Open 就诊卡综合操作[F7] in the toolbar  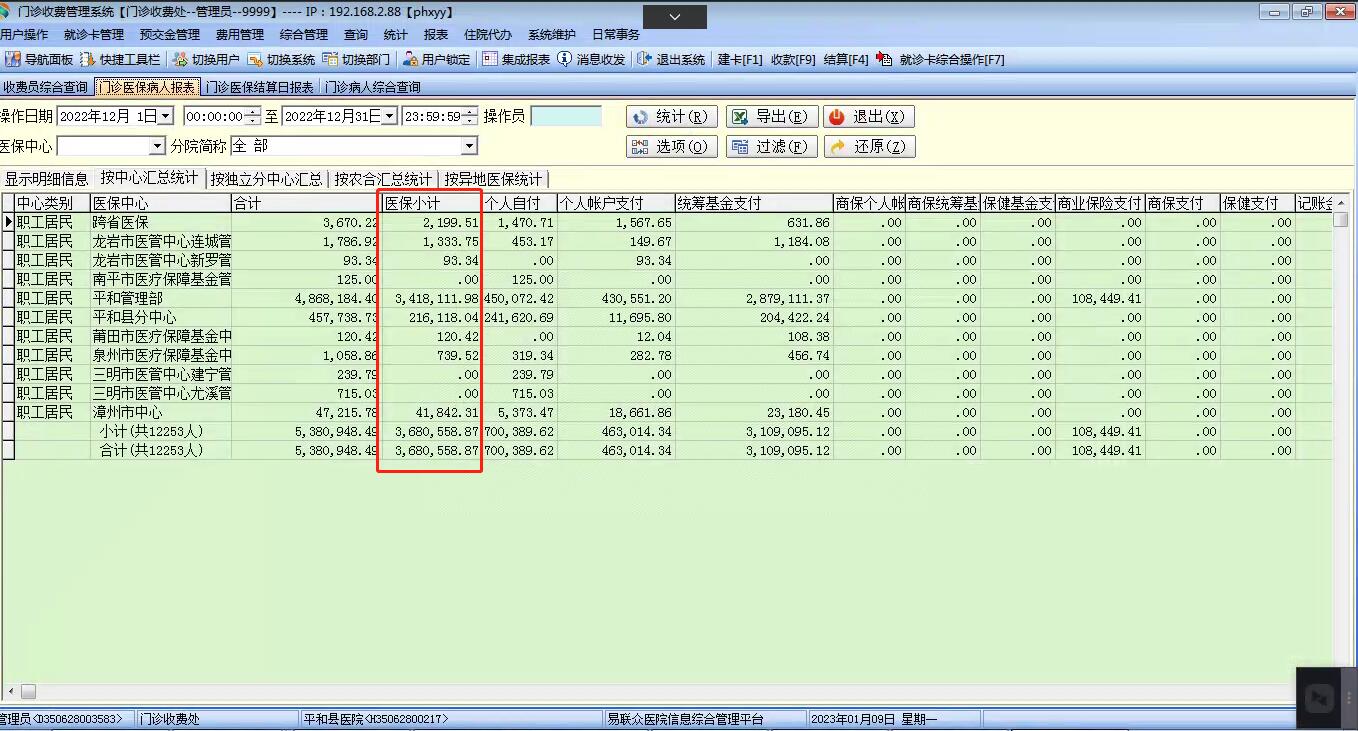941,59
